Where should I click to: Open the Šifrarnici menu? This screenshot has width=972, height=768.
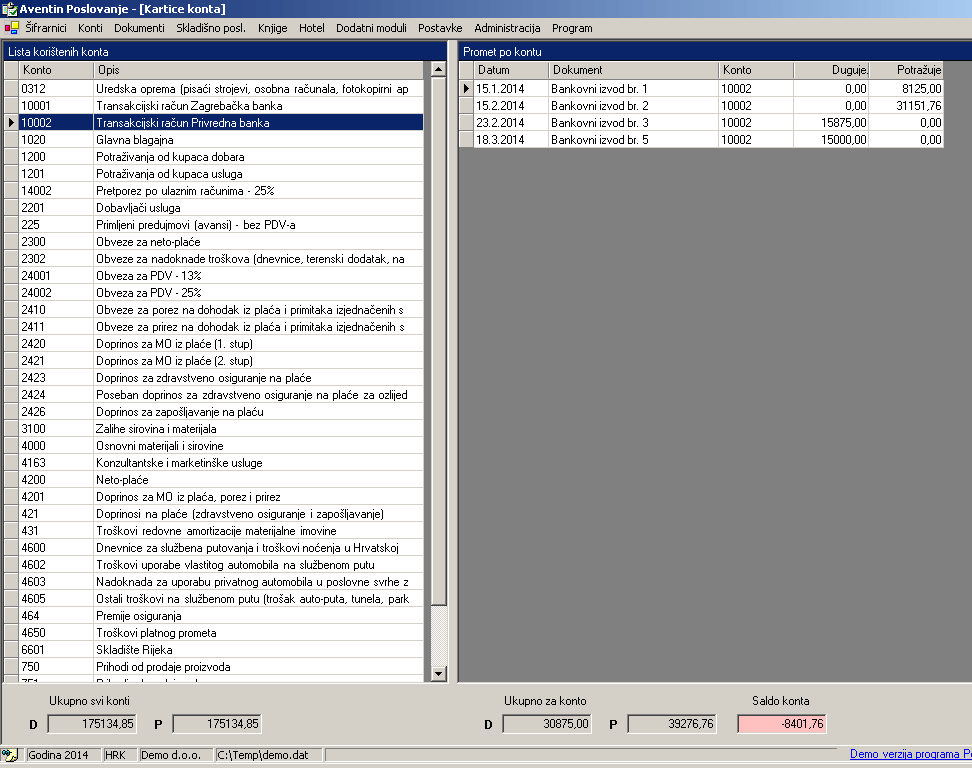47,28
